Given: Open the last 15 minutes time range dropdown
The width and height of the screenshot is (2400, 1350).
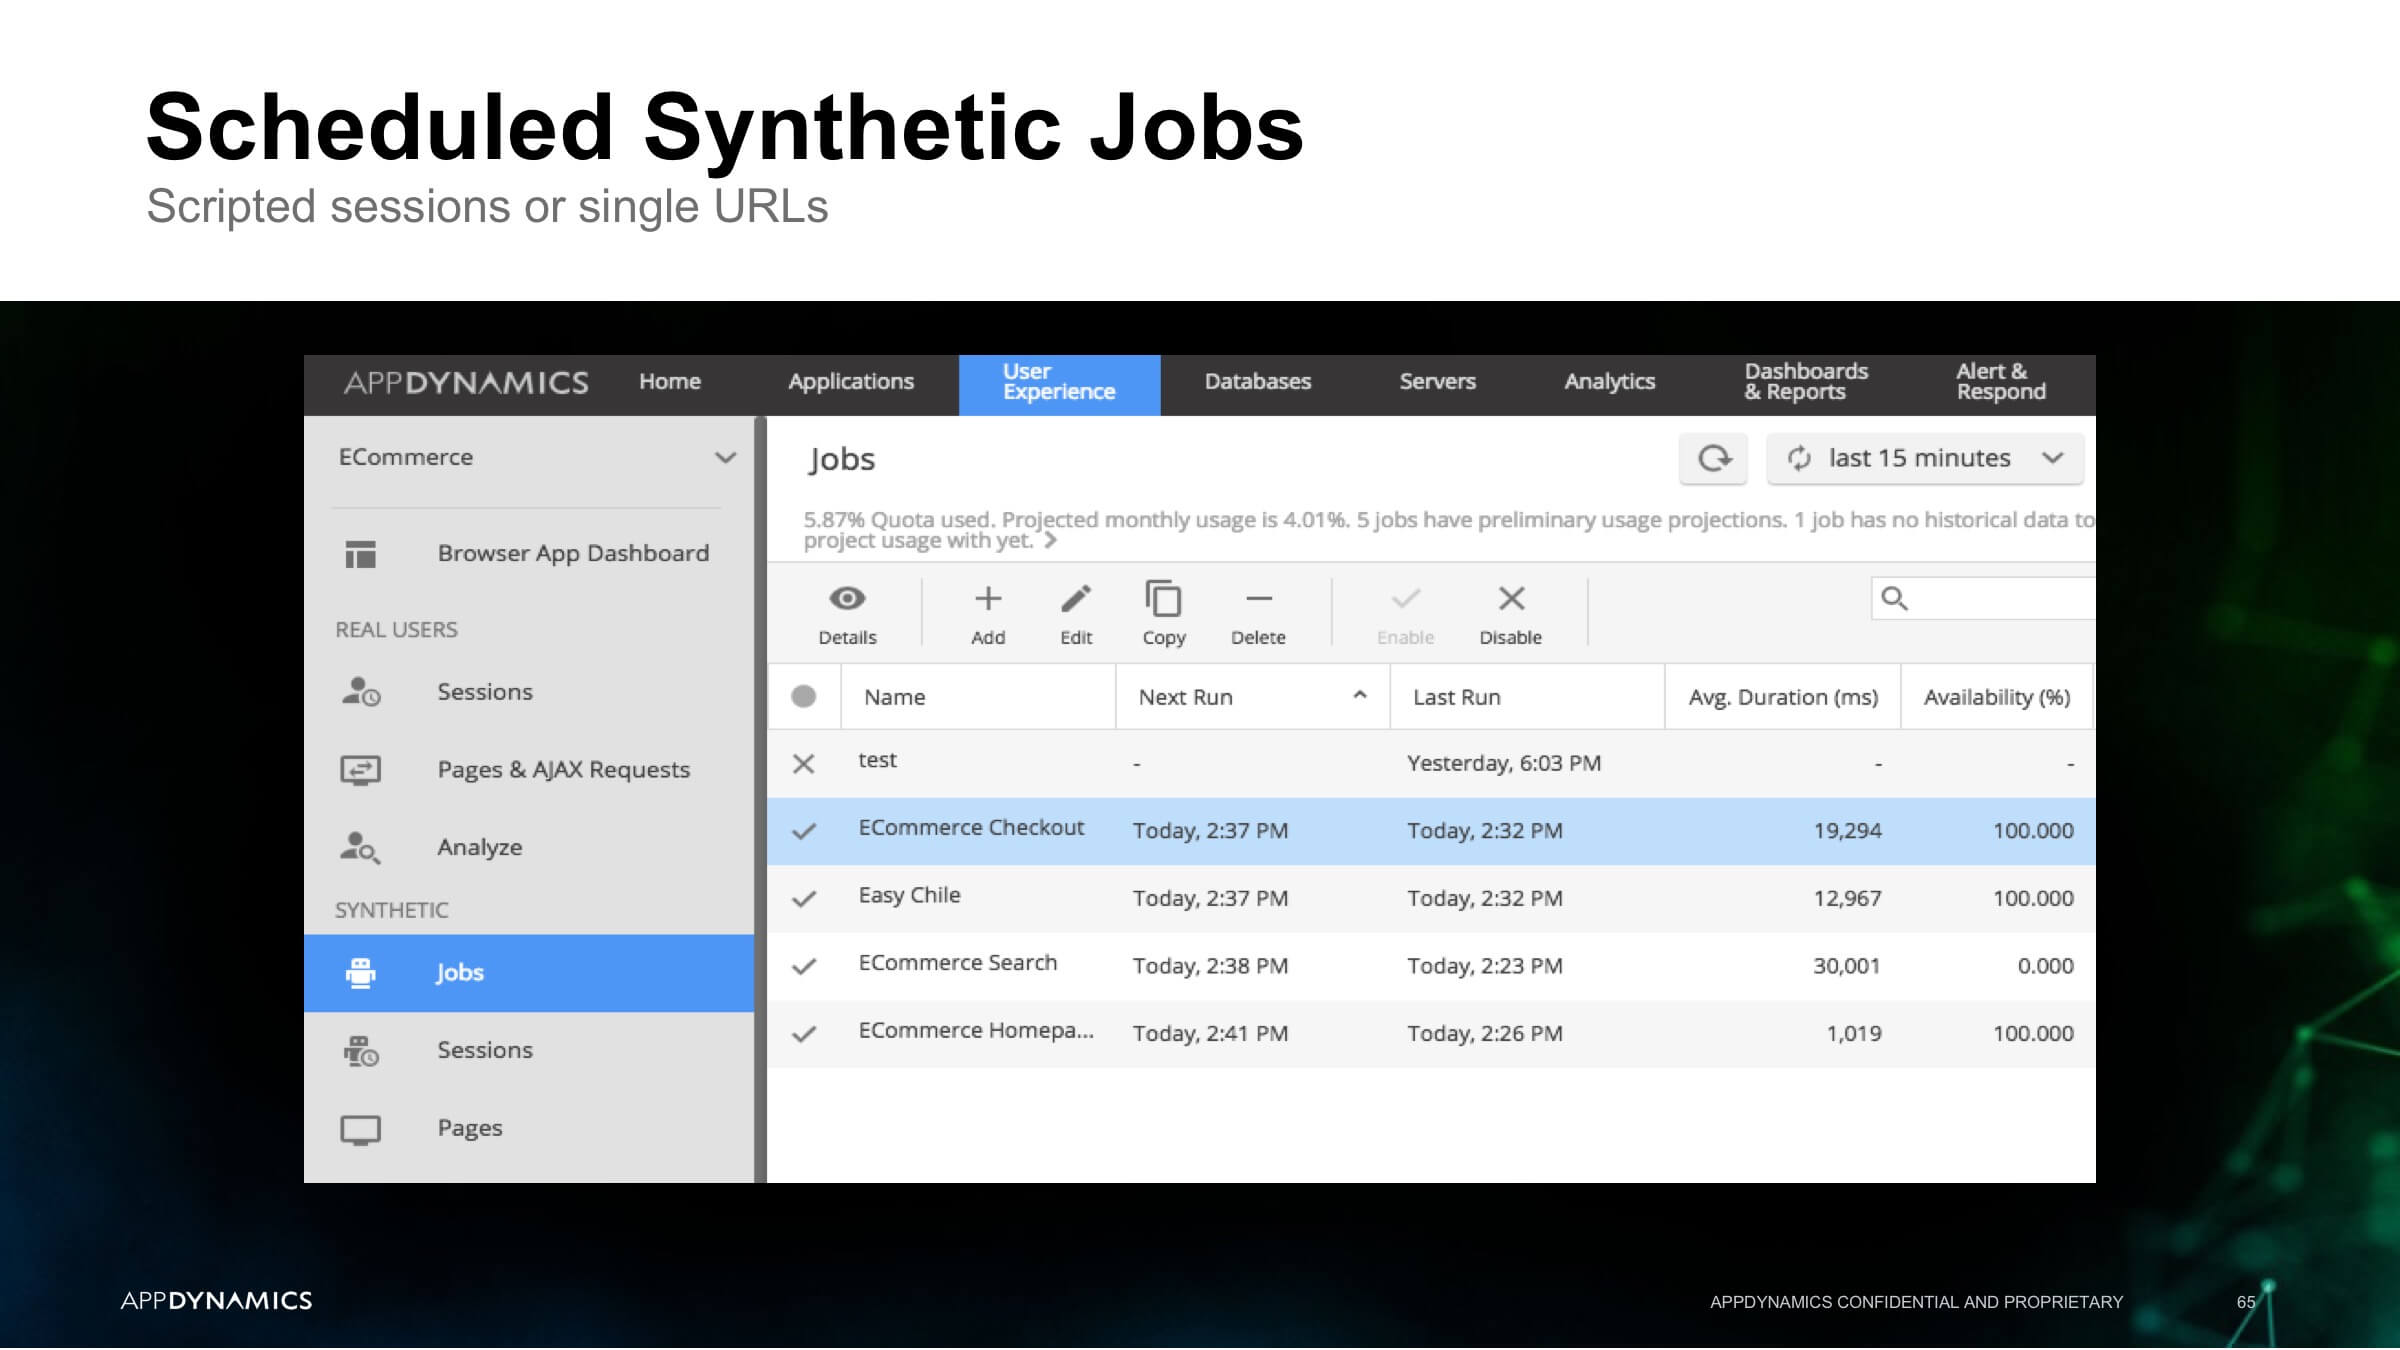Looking at the screenshot, I should point(1925,458).
